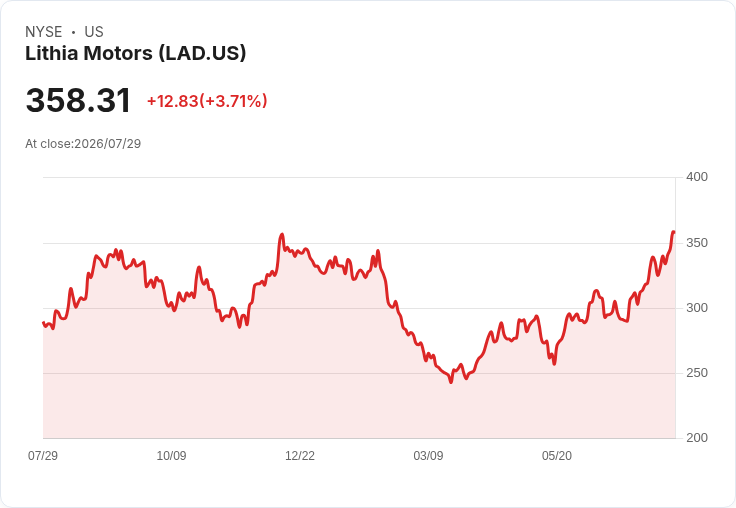Click the 250 y-axis price label
The width and height of the screenshot is (736, 508).
[x=697, y=373]
